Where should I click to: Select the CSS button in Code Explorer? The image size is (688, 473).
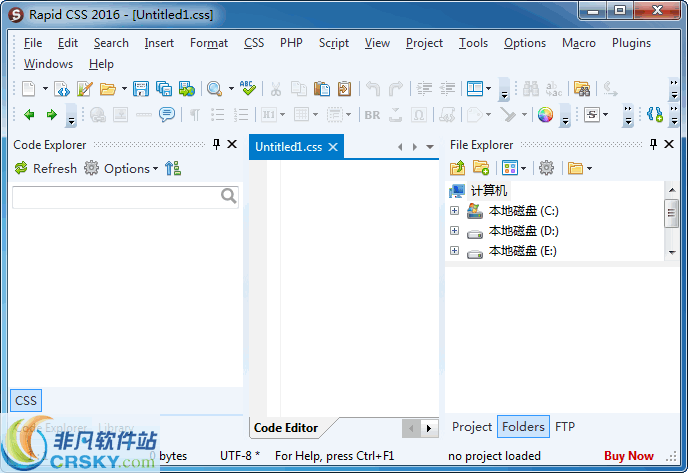click(26, 401)
